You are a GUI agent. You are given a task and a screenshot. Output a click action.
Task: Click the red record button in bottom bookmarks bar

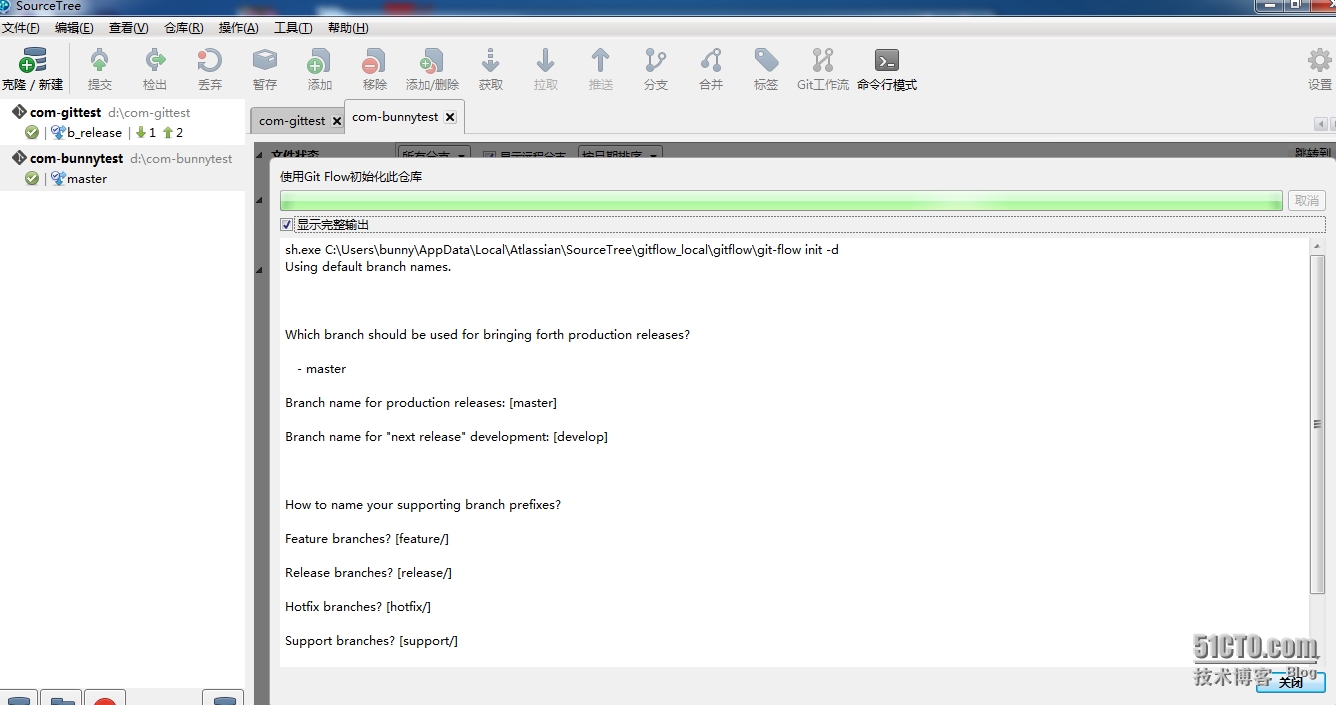click(105, 698)
